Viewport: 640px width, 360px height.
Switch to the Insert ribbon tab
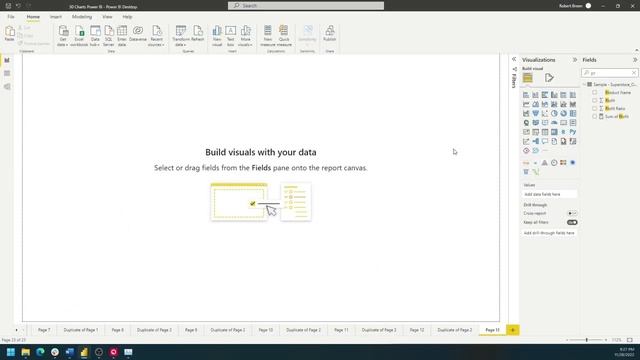pos(56,17)
